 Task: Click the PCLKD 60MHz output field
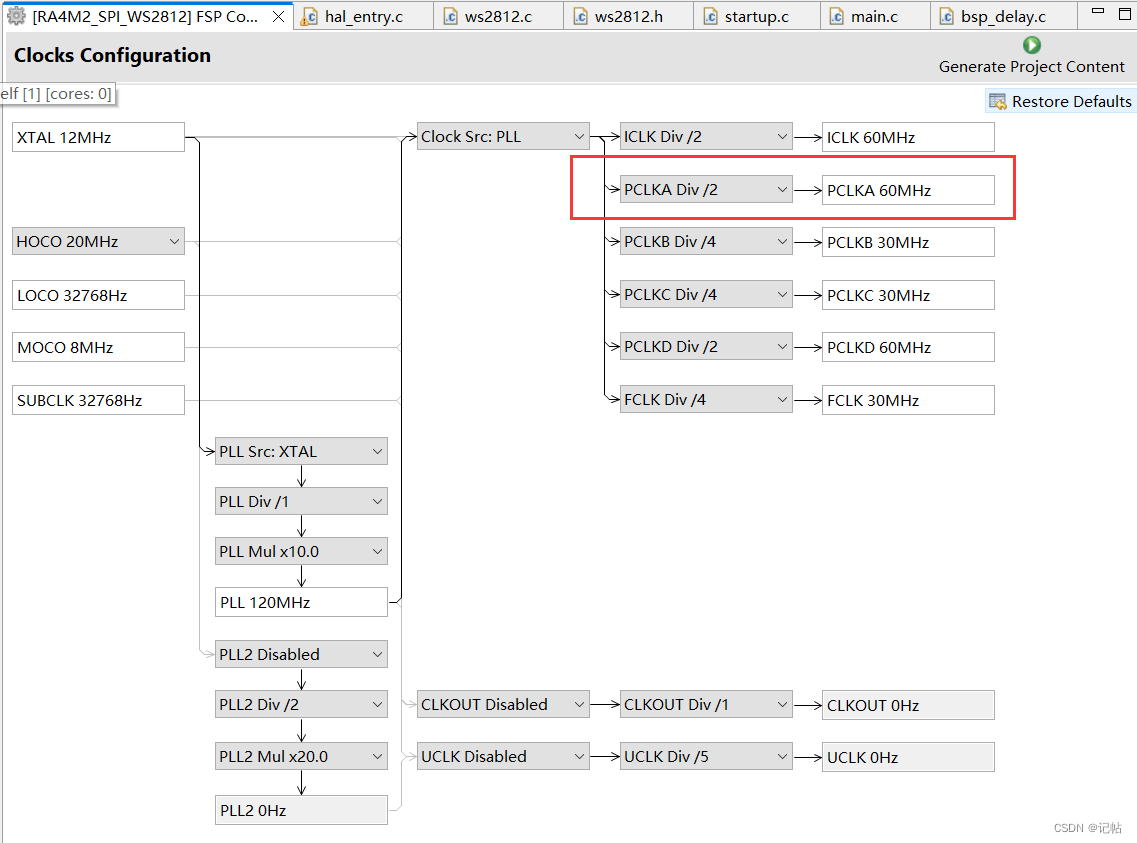tap(908, 347)
